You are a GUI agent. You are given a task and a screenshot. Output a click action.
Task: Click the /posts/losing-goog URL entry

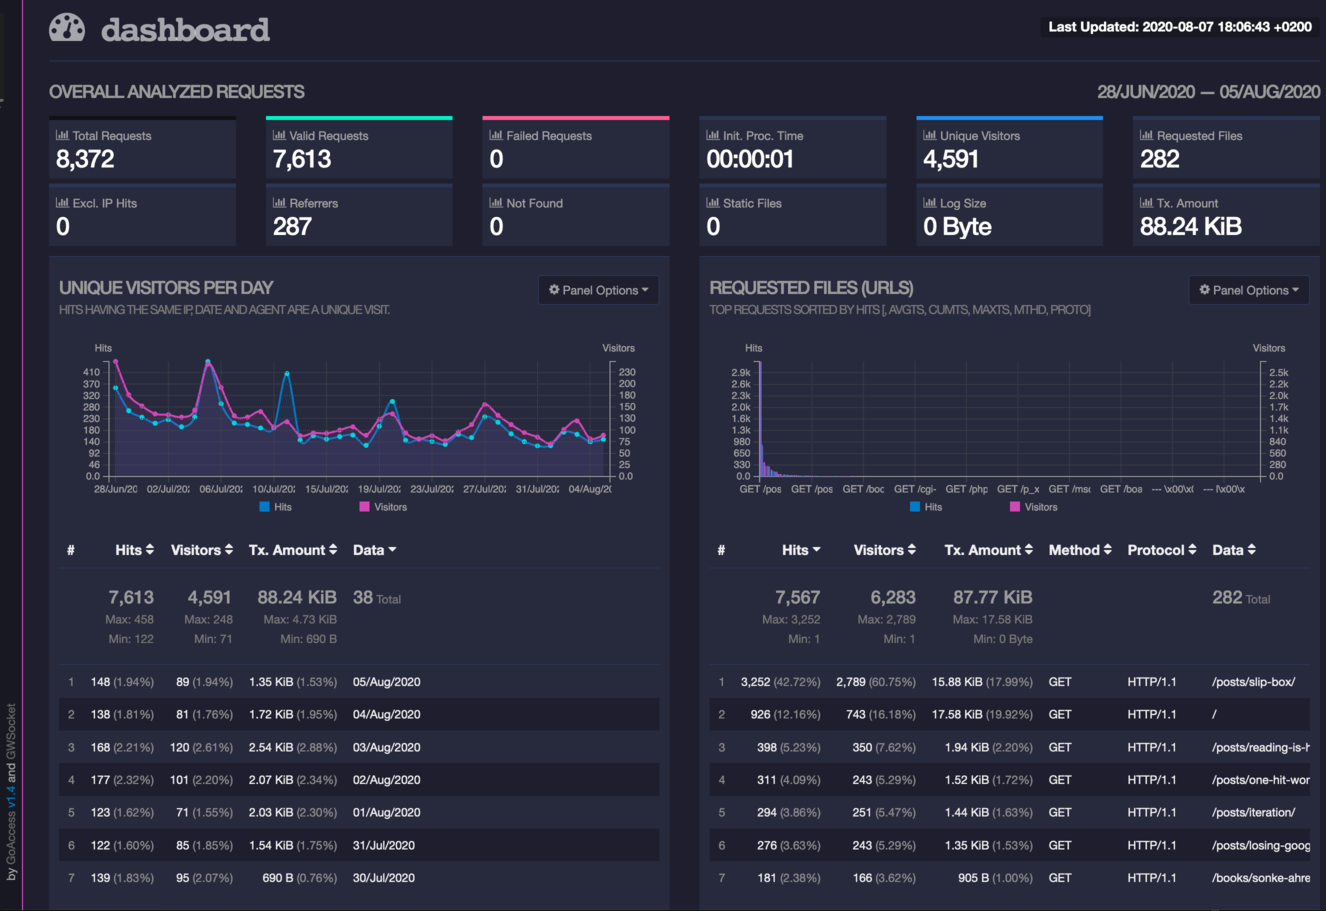click(1261, 845)
